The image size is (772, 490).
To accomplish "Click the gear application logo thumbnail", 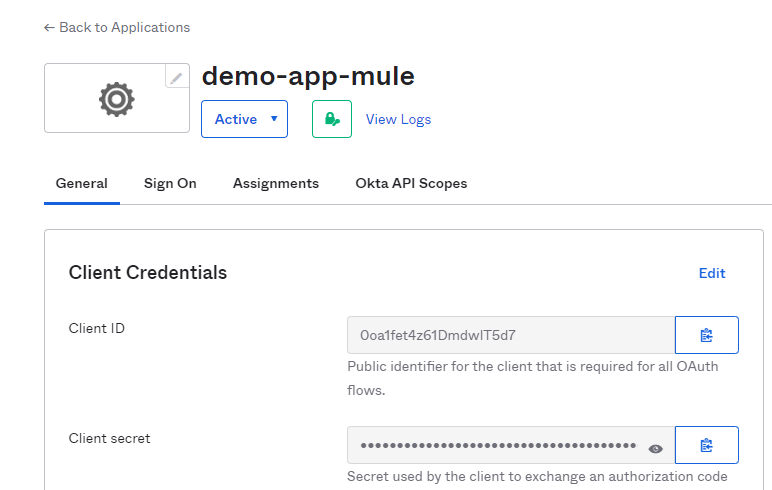I will coord(117,98).
